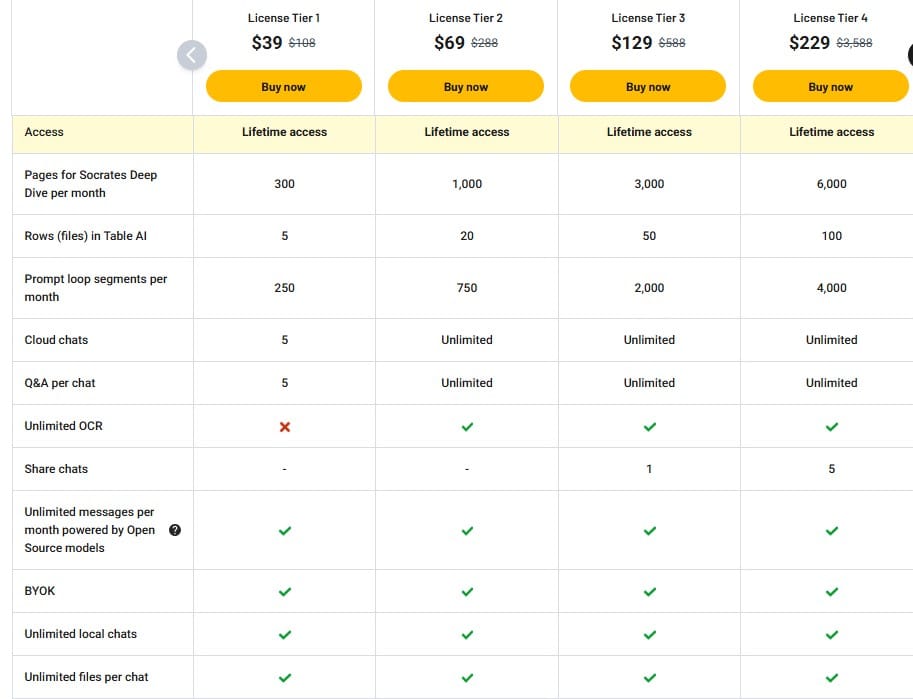Click Buy now under License Tier 1
Image resolution: width=913 pixels, height=699 pixels.
284,86
